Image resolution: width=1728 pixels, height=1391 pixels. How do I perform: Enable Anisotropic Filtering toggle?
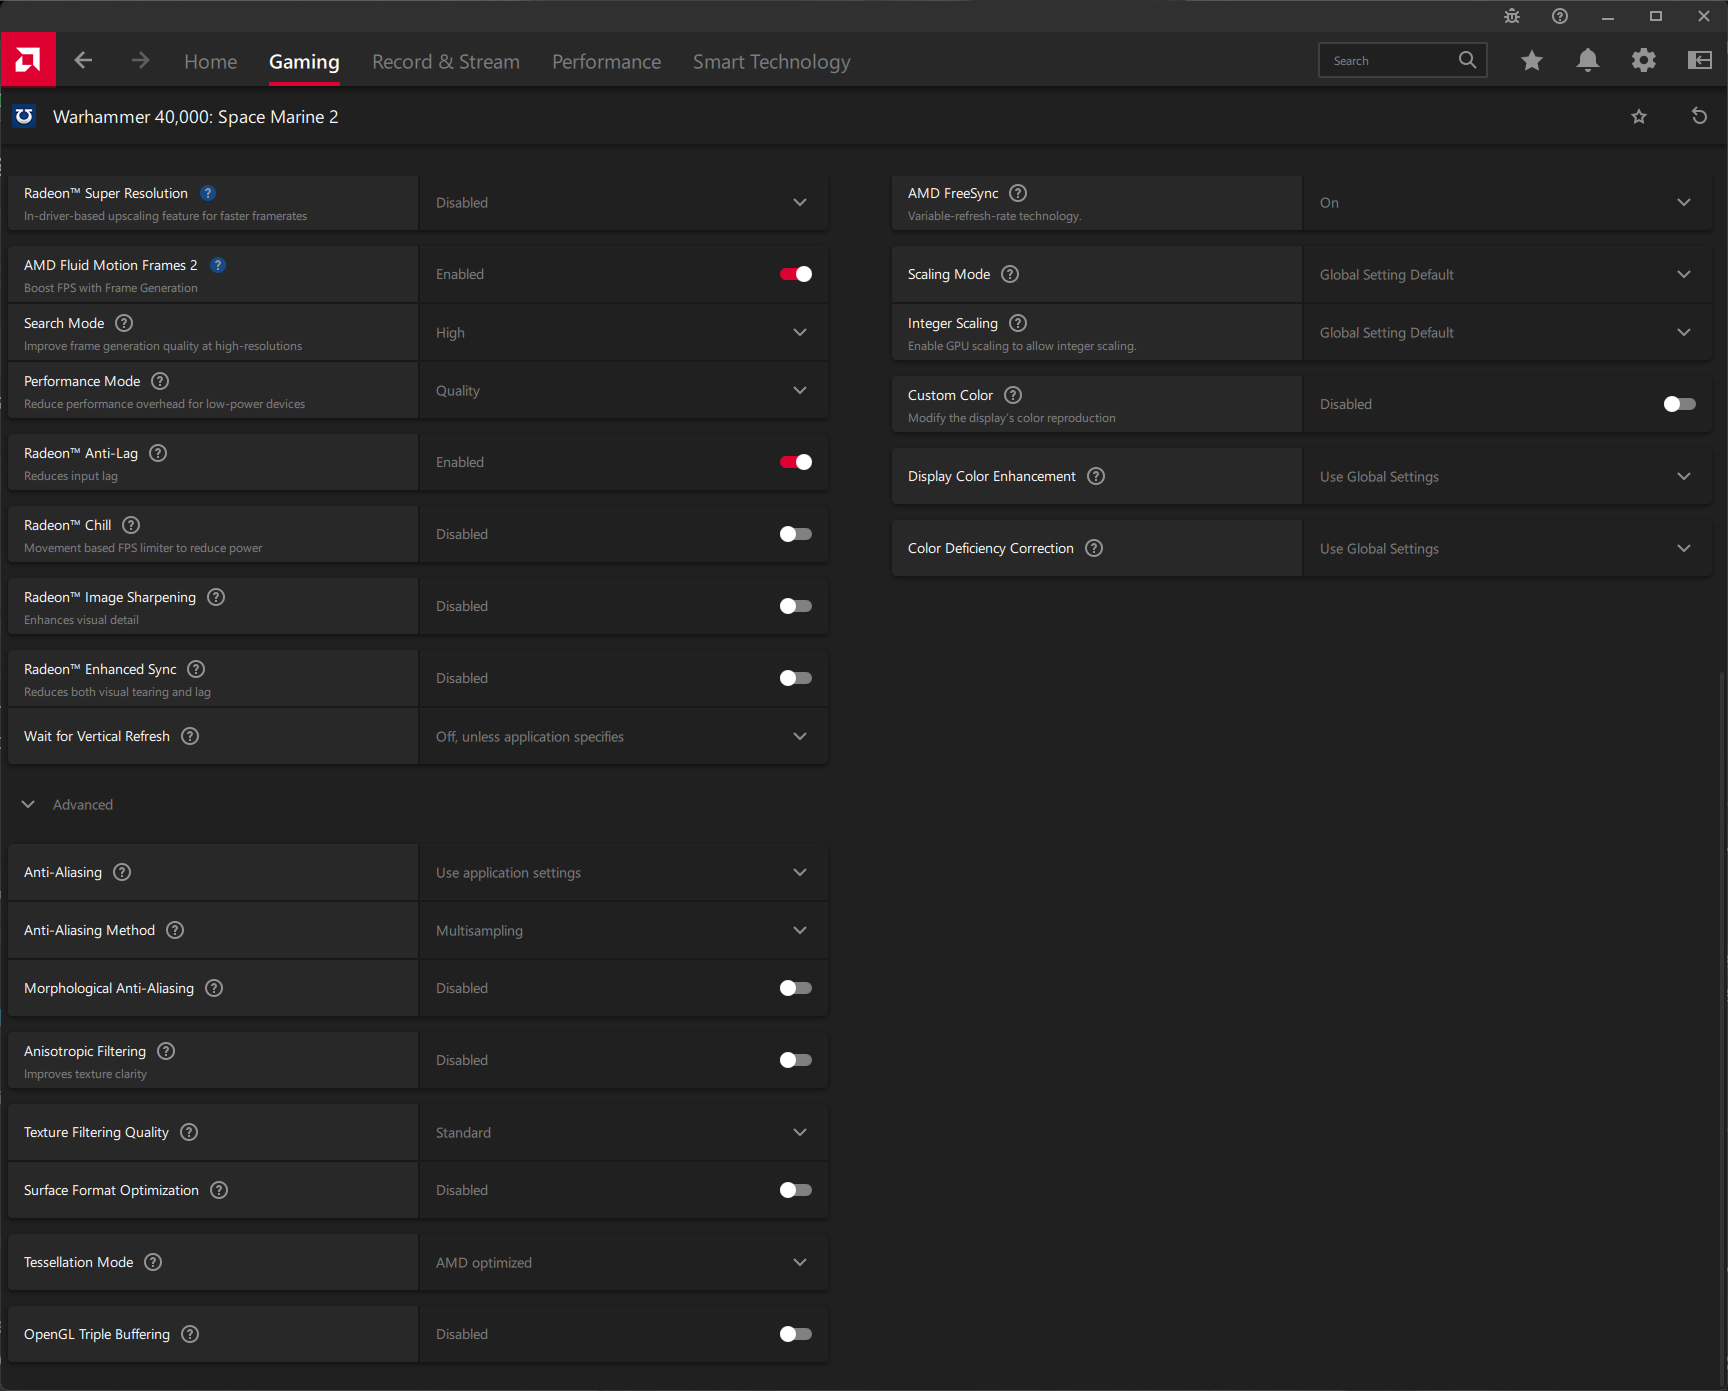pyautogui.click(x=796, y=1060)
